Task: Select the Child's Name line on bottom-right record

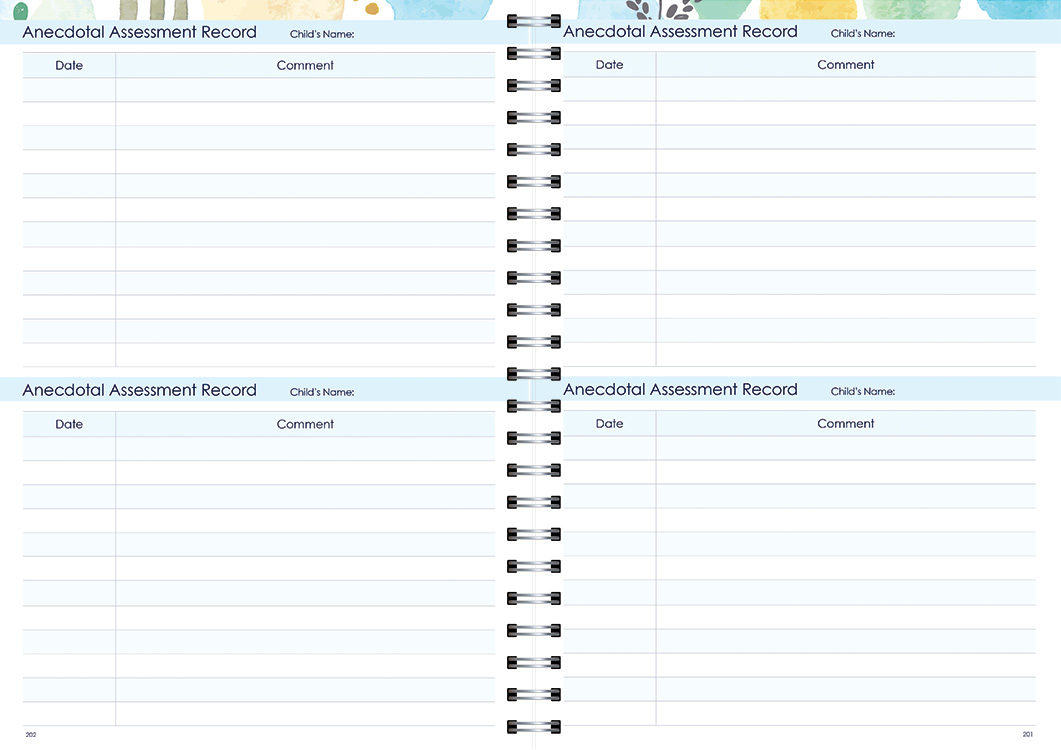Action: [862, 391]
